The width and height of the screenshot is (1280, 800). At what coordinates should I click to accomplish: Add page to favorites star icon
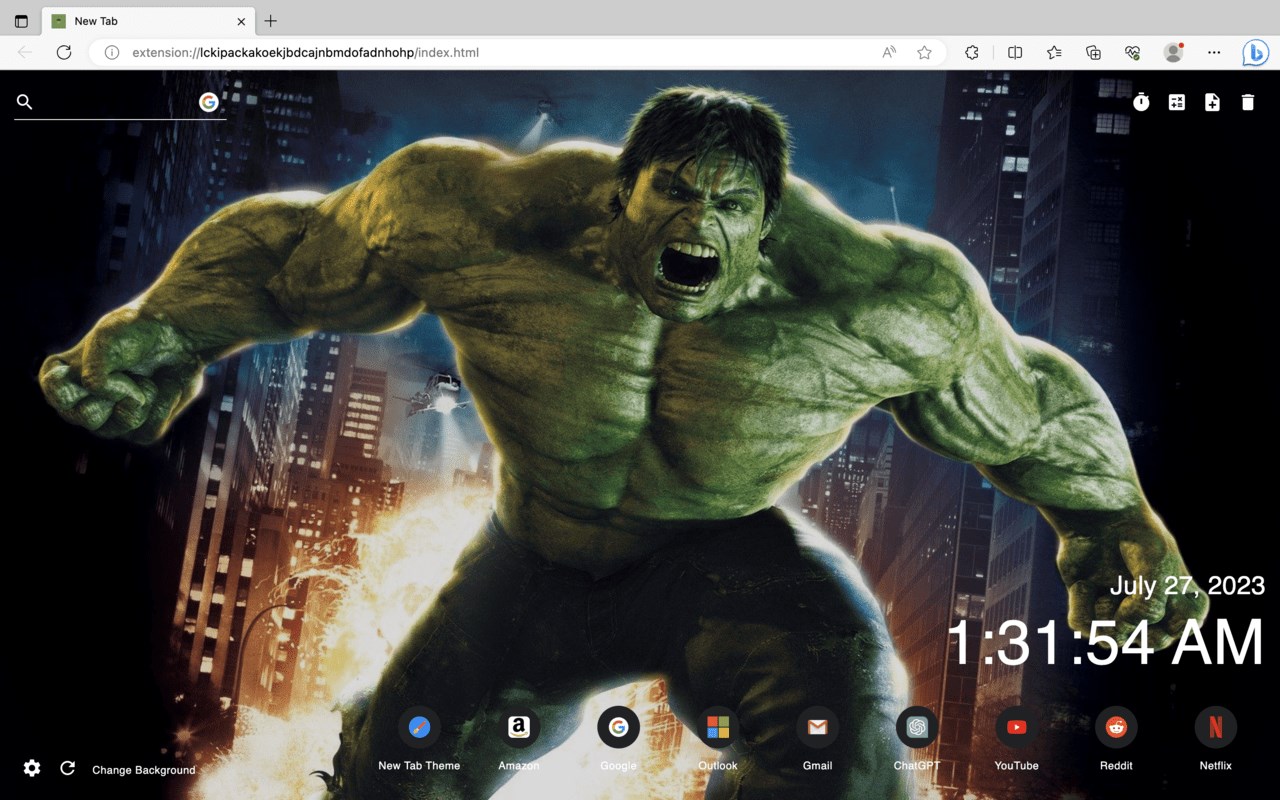coord(924,52)
